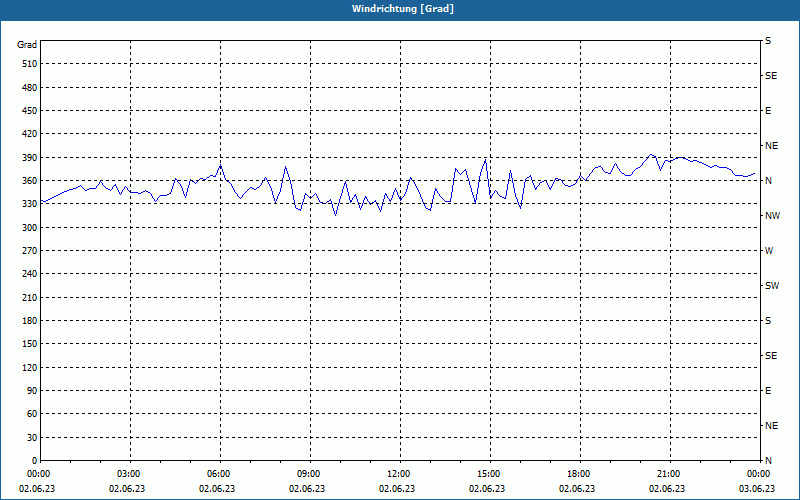800x500 pixels.
Task: Click the 'Grad' y-axis unit label
Action: pyautogui.click(x=27, y=45)
